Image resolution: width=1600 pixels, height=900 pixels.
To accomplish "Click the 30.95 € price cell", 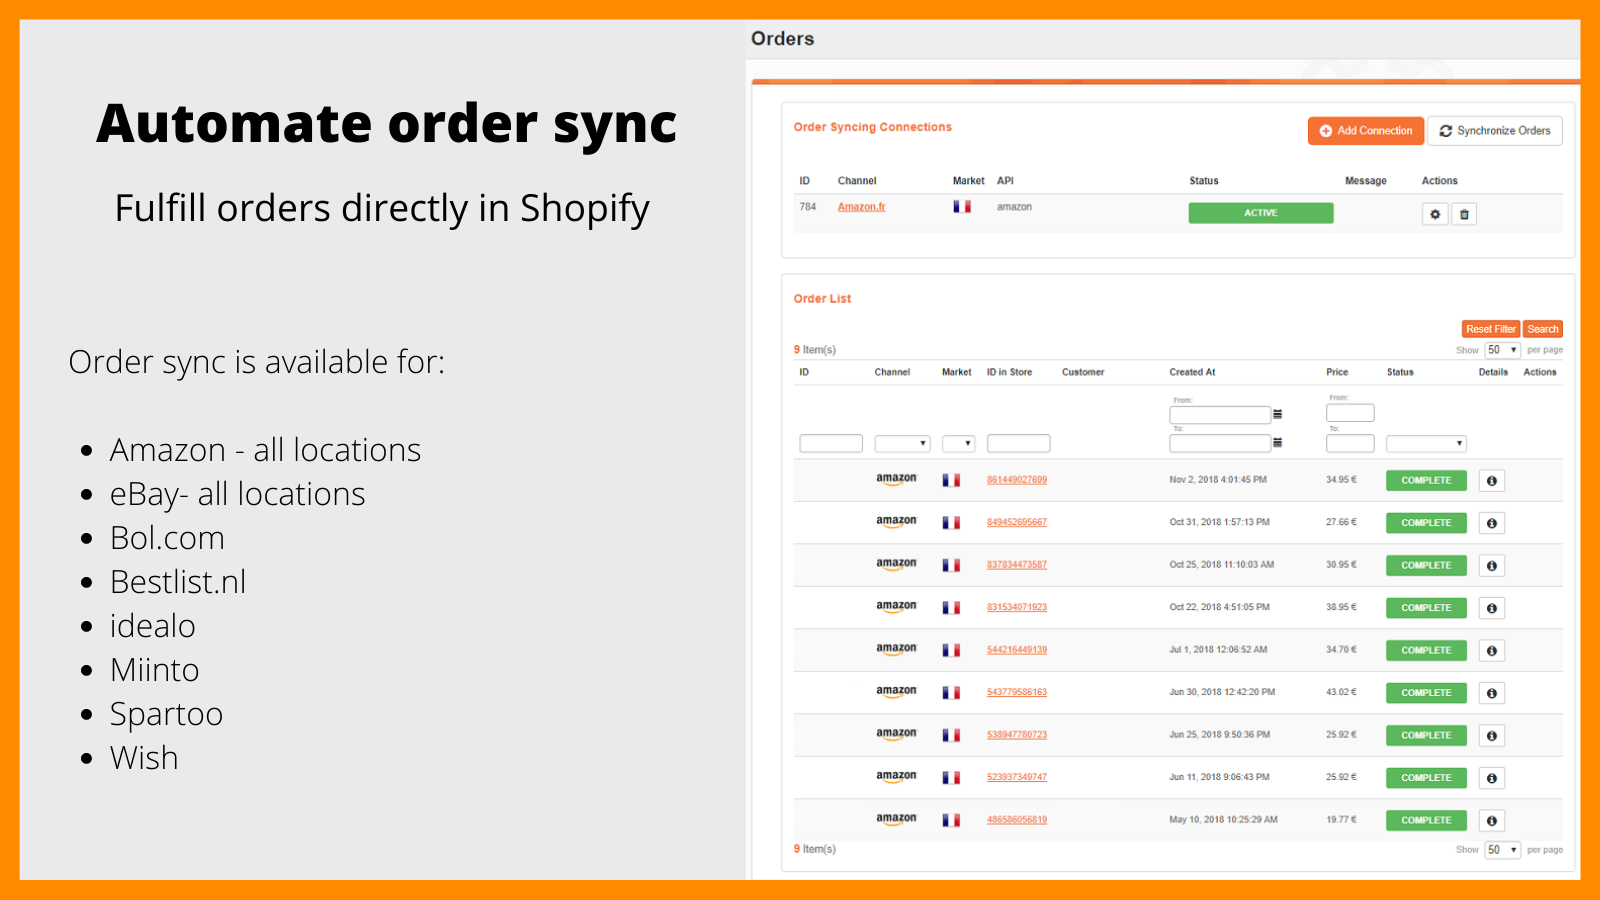I will (x=1342, y=565).
